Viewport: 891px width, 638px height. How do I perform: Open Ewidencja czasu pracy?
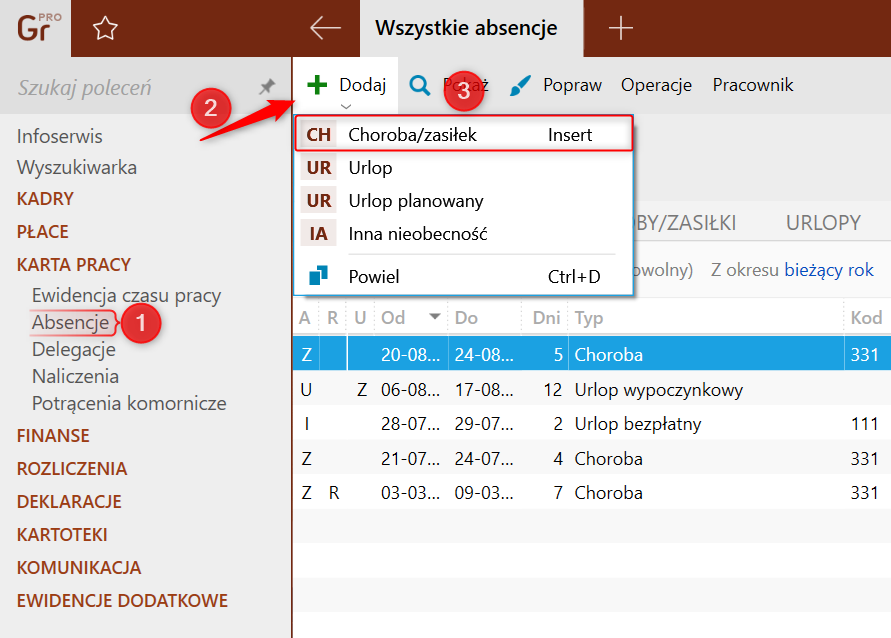pos(126,295)
